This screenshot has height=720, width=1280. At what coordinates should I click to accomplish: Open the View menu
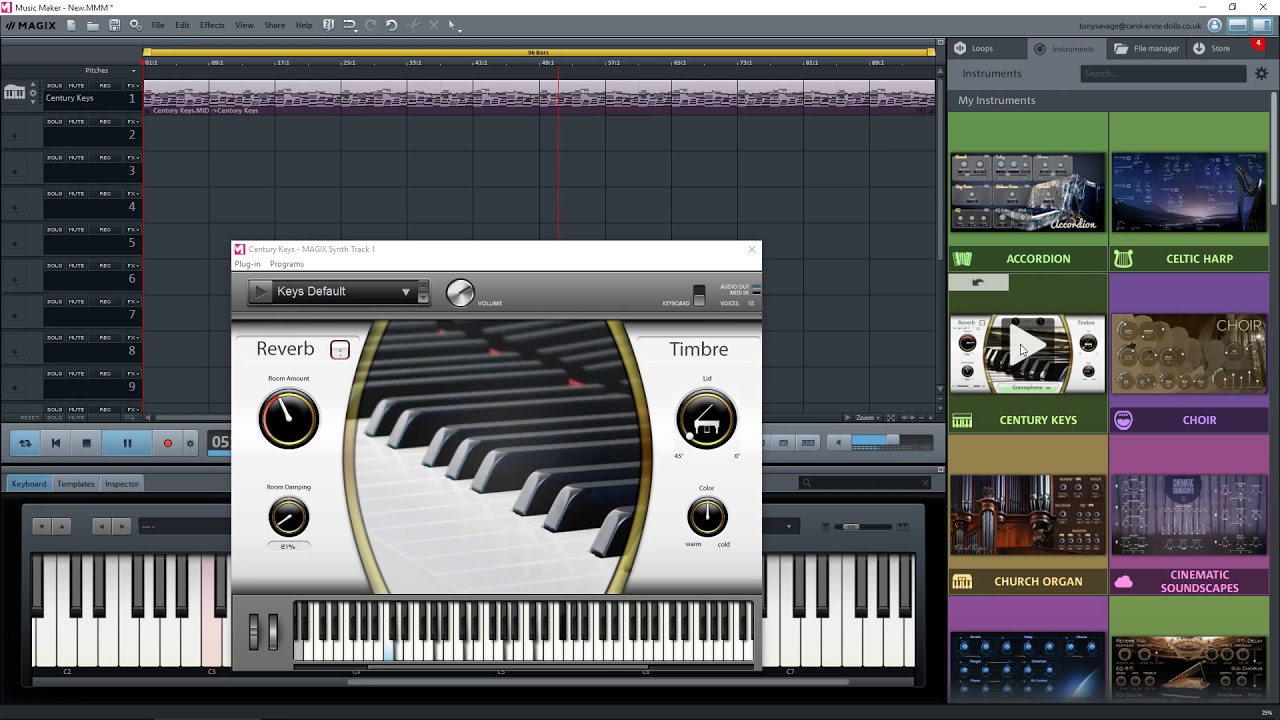click(244, 25)
